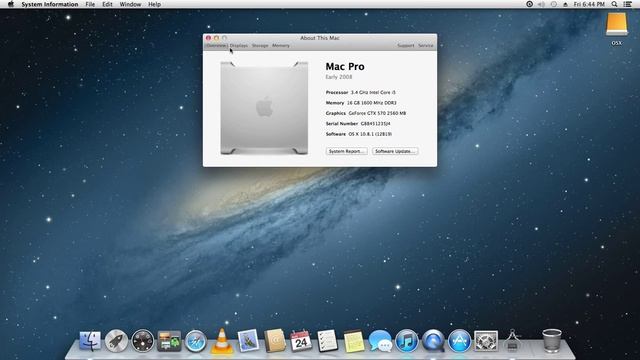Click the Processor specification line
This screenshot has width=640, height=360.
coord(360,92)
